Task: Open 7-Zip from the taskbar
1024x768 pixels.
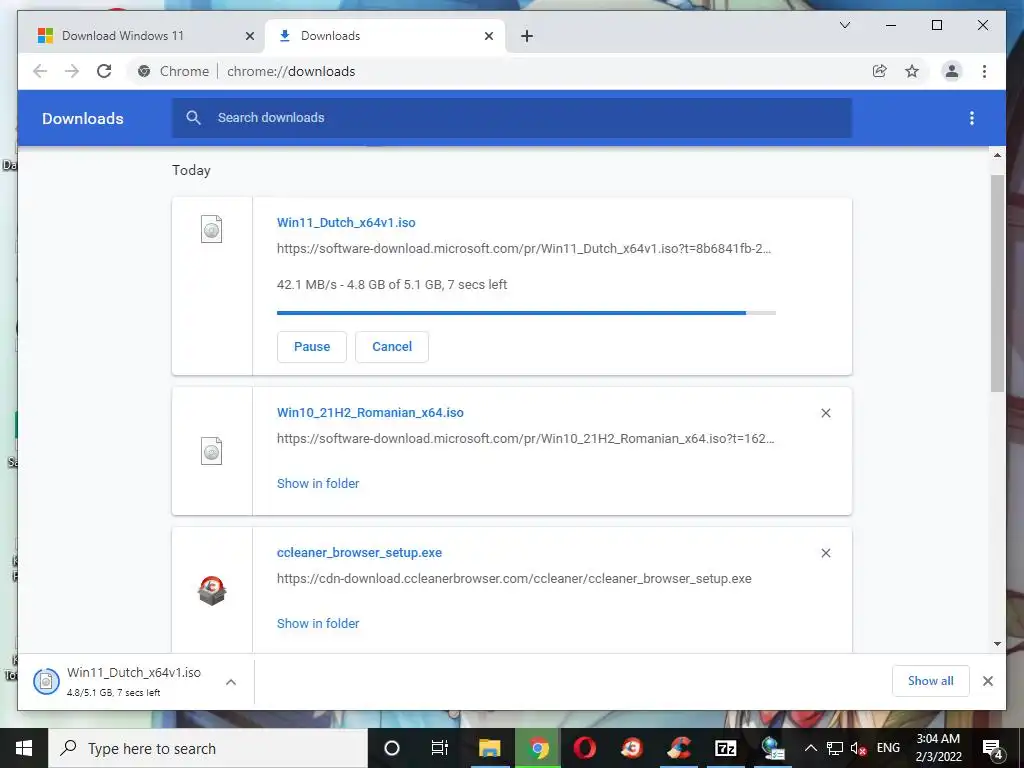Action: click(x=726, y=748)
